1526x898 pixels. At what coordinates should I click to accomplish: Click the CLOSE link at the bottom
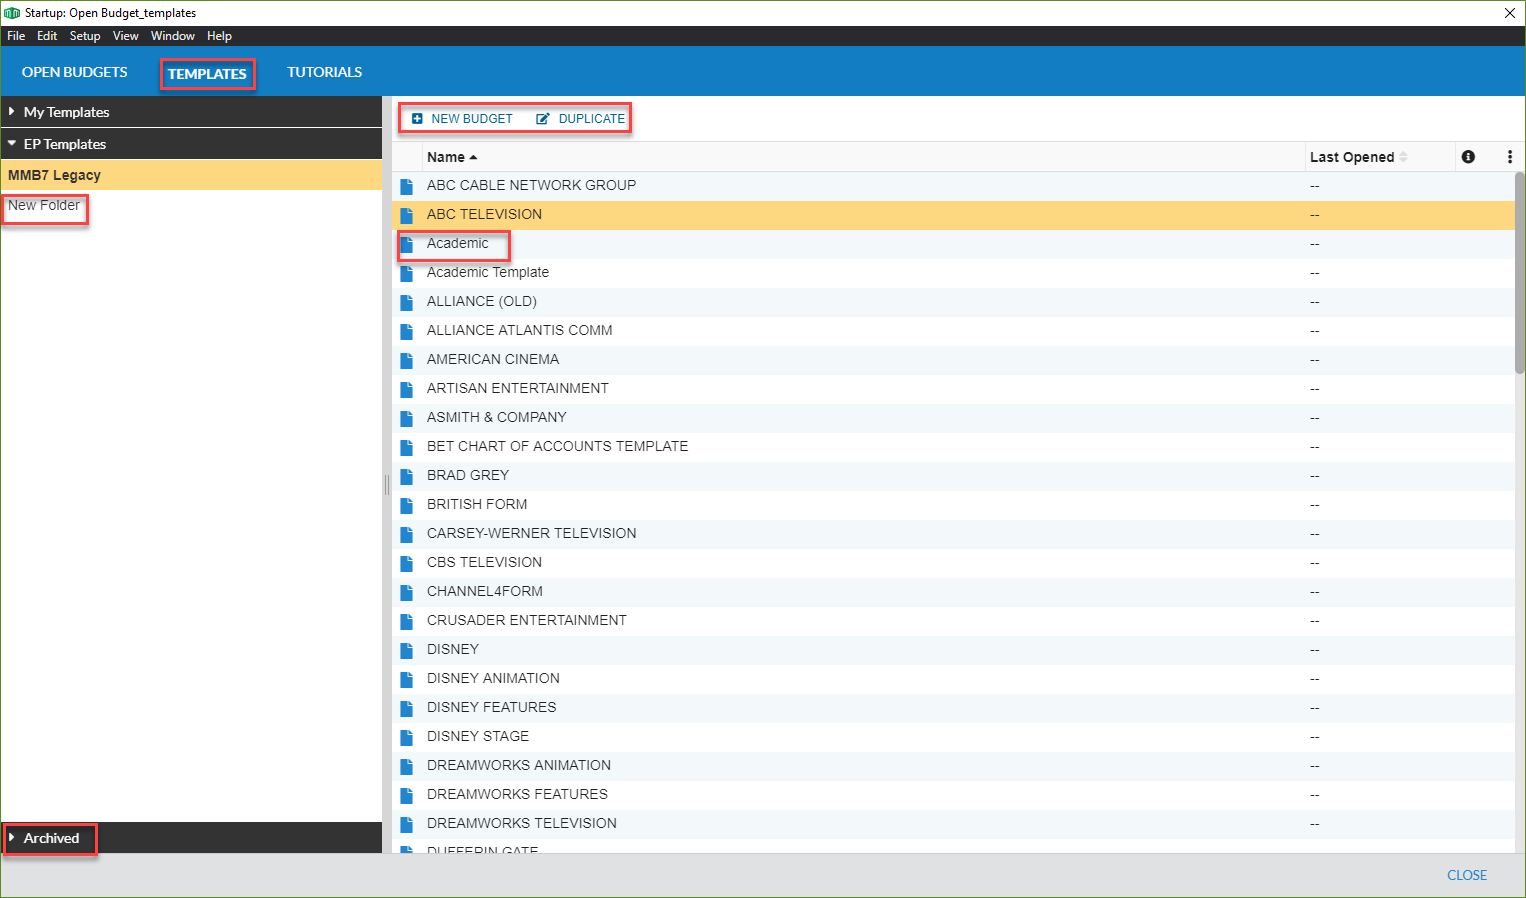1467,875
